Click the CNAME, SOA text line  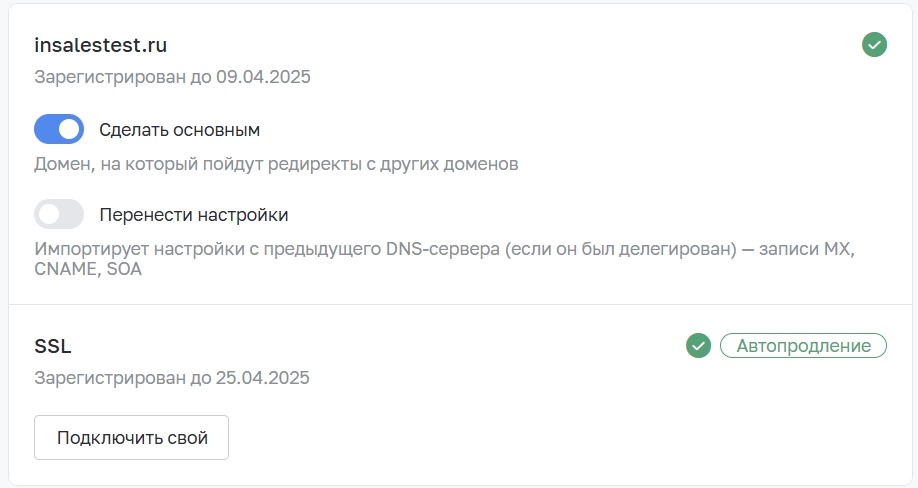88,269
